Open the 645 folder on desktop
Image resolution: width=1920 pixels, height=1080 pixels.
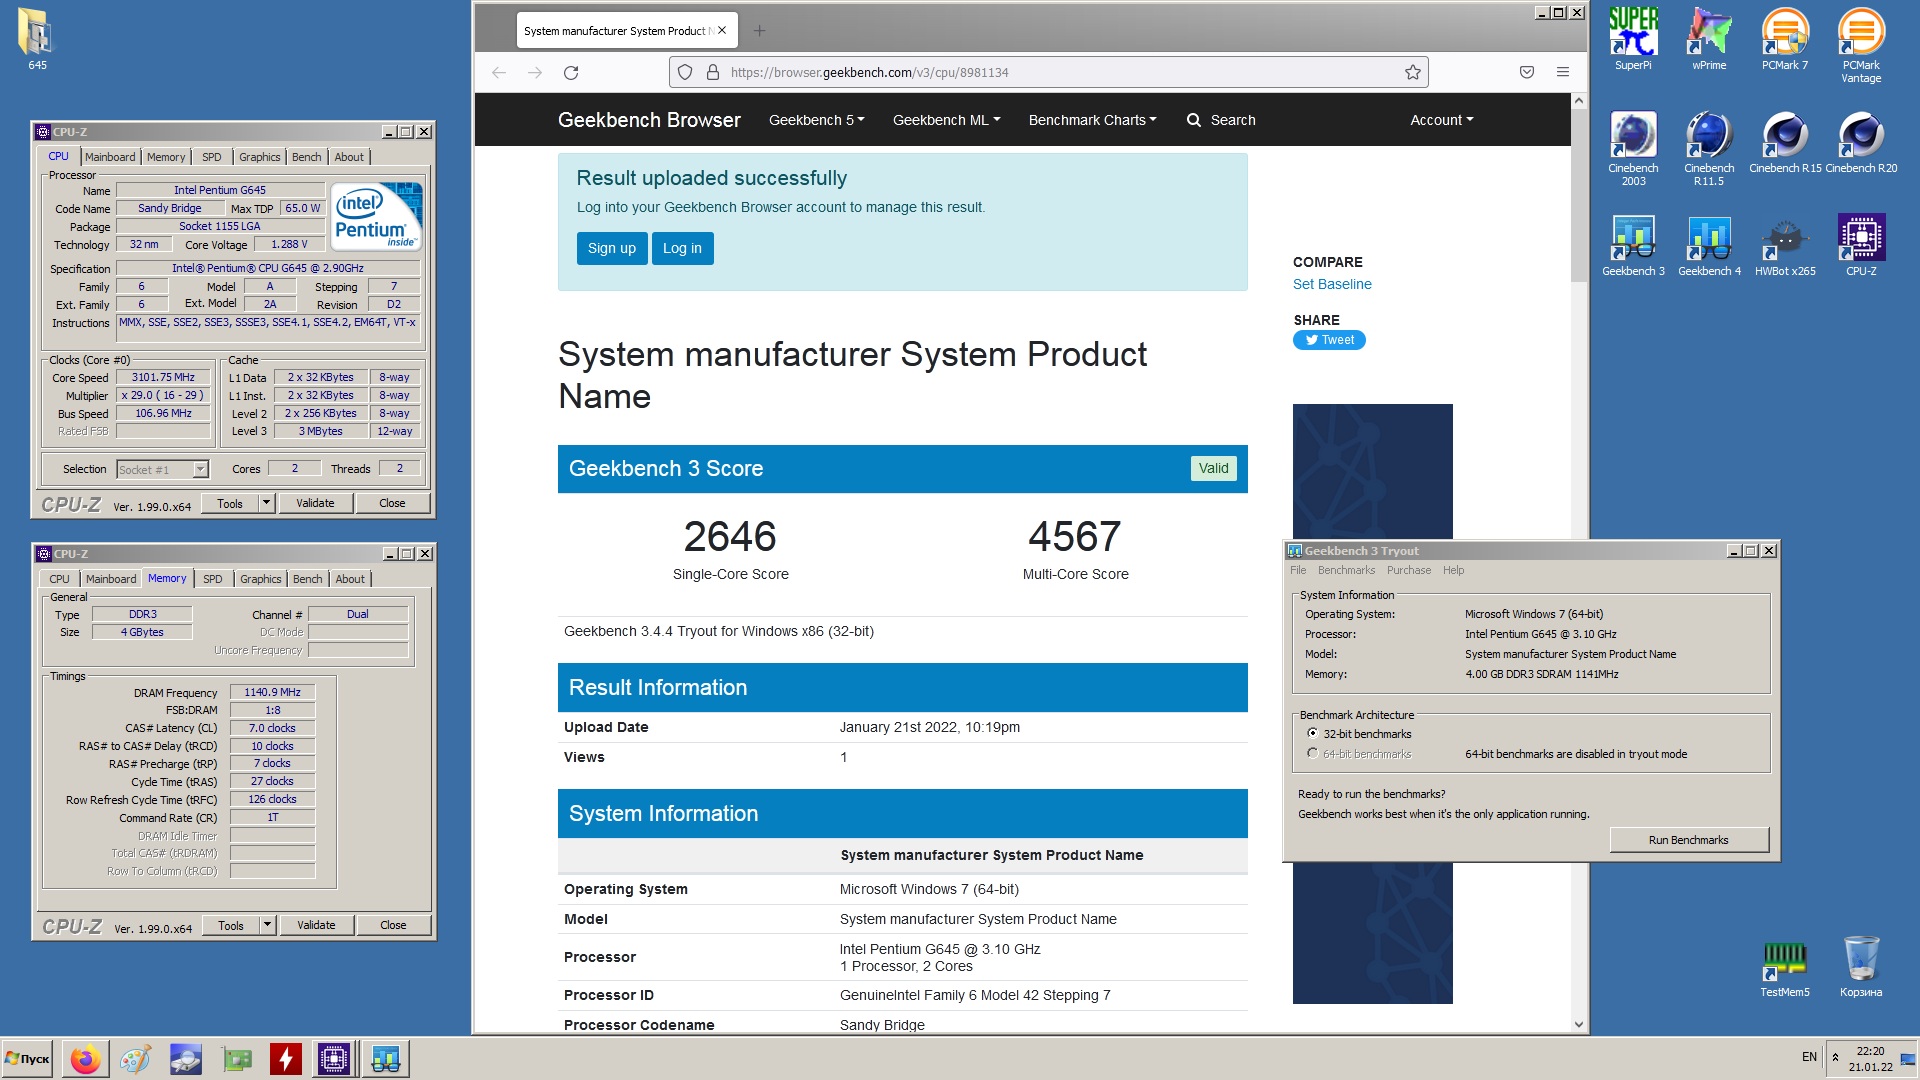37,40
